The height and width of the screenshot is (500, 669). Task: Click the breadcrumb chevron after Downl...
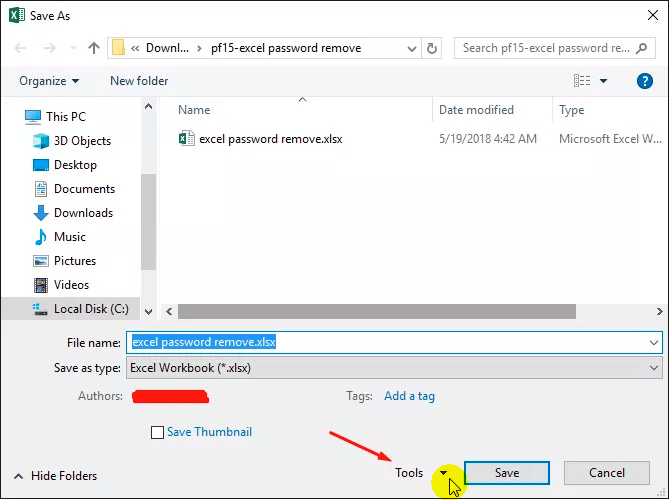tap(199, 48)
